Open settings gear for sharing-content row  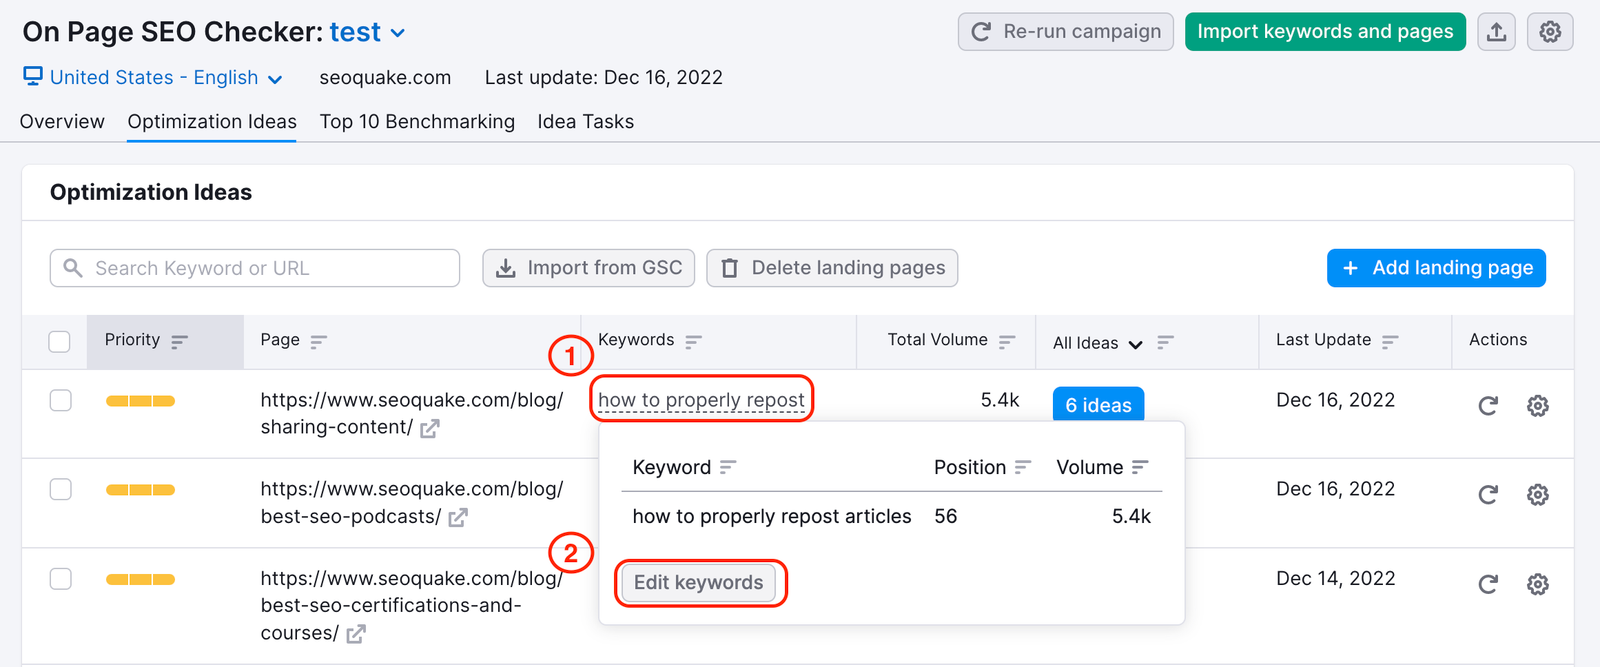pyautogui.click(x=1538, y=405)
